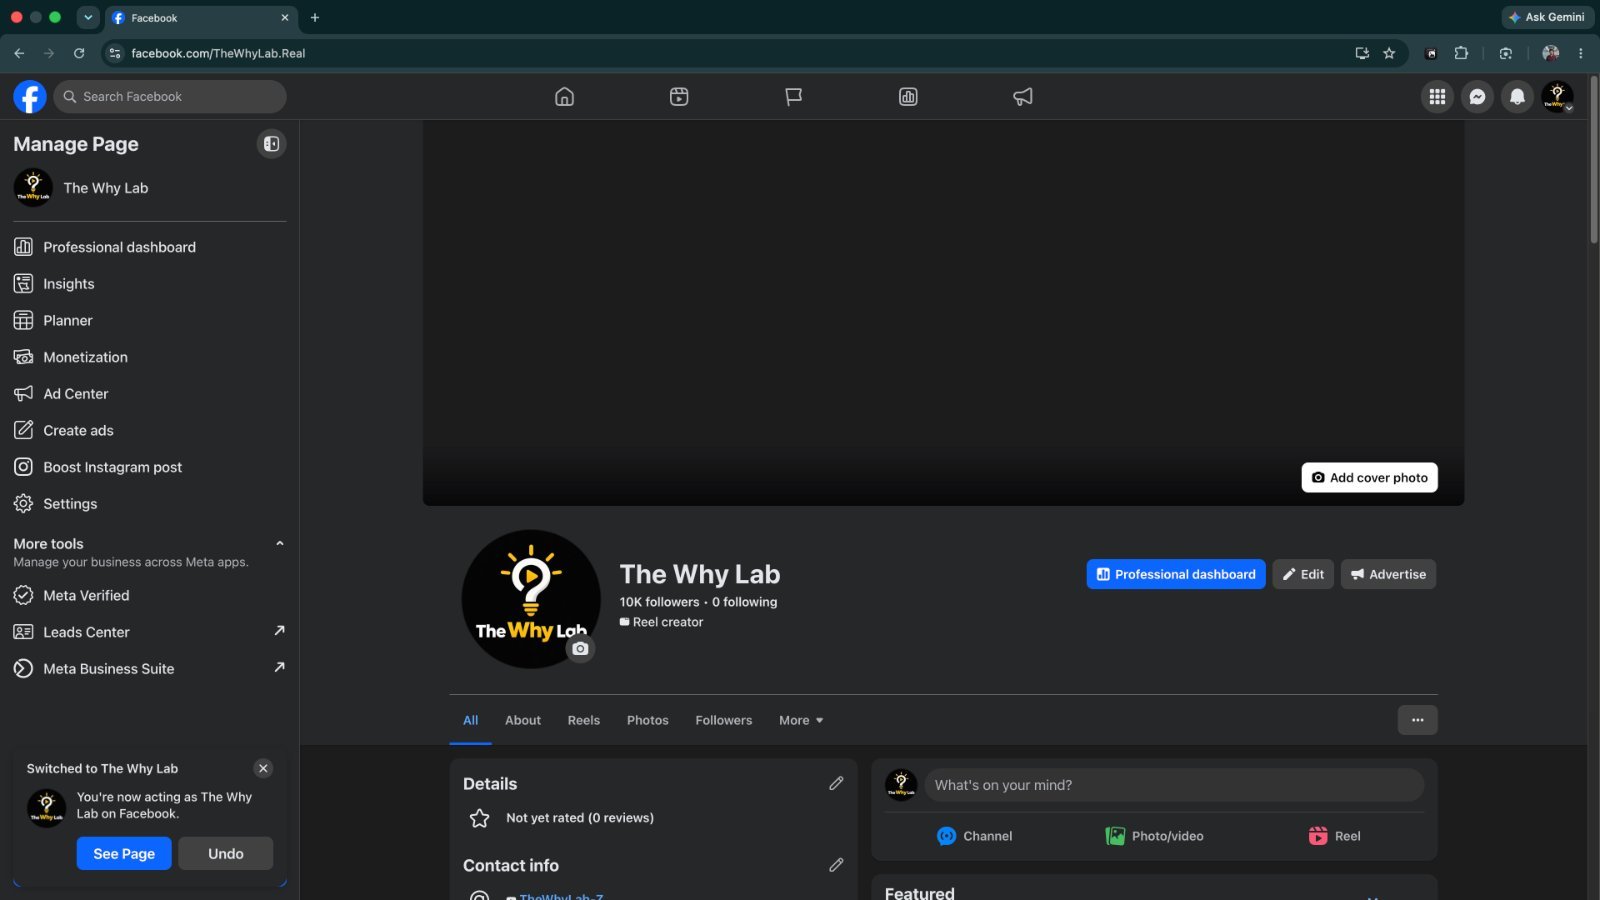1600x900 pixels.
Task: Open Ad Center in the sidebar
Action: 150,394
